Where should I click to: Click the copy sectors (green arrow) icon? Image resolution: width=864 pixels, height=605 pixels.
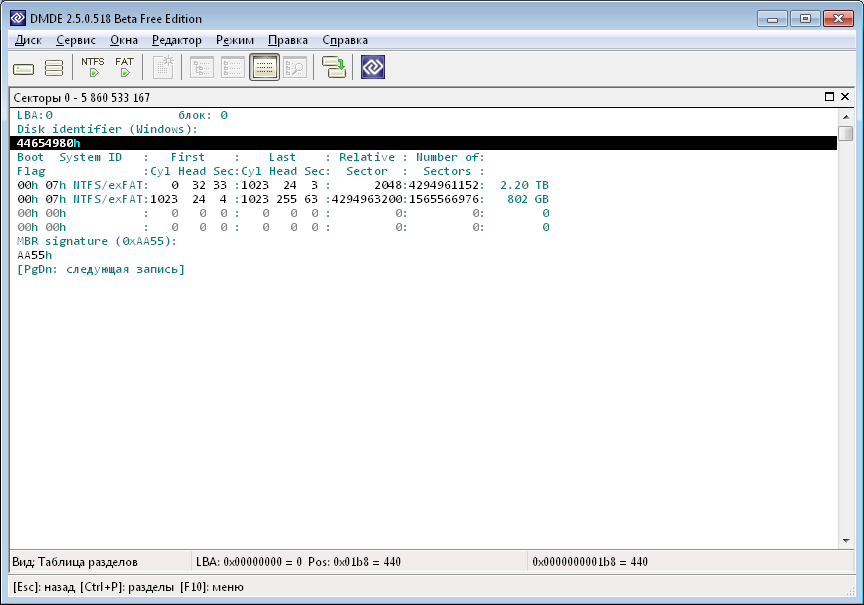click(334, 68)
